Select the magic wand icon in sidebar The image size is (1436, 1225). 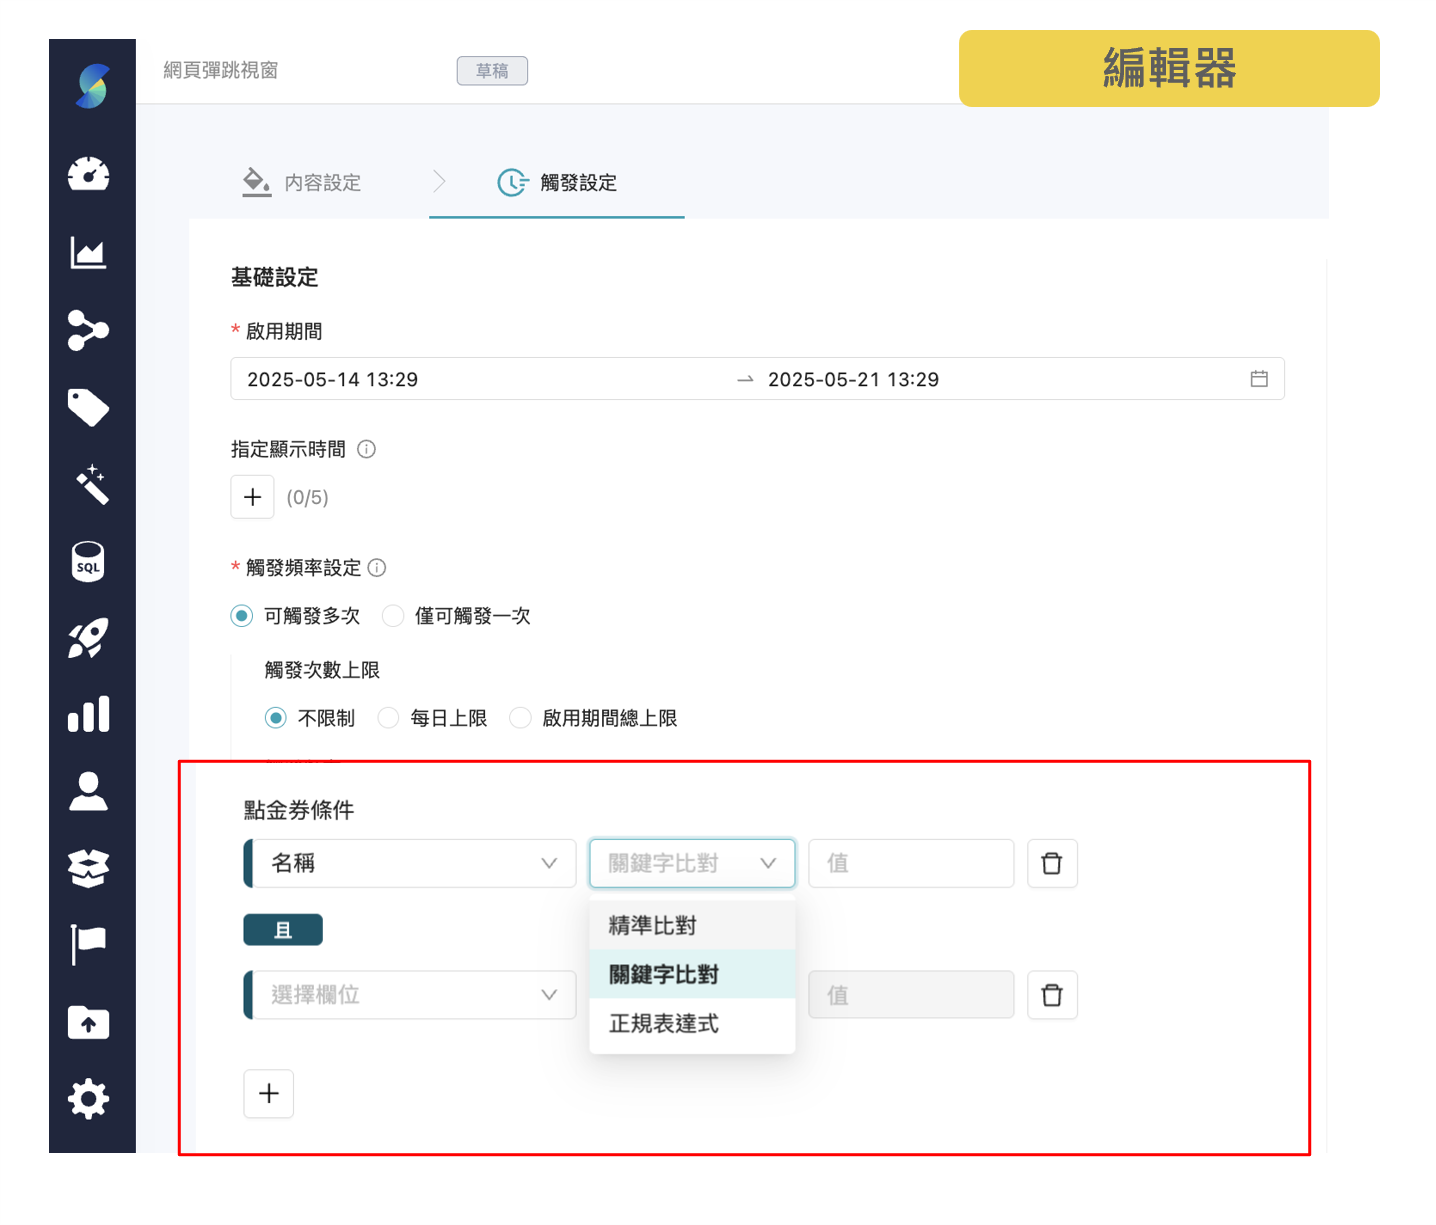(x=89, y=485)
